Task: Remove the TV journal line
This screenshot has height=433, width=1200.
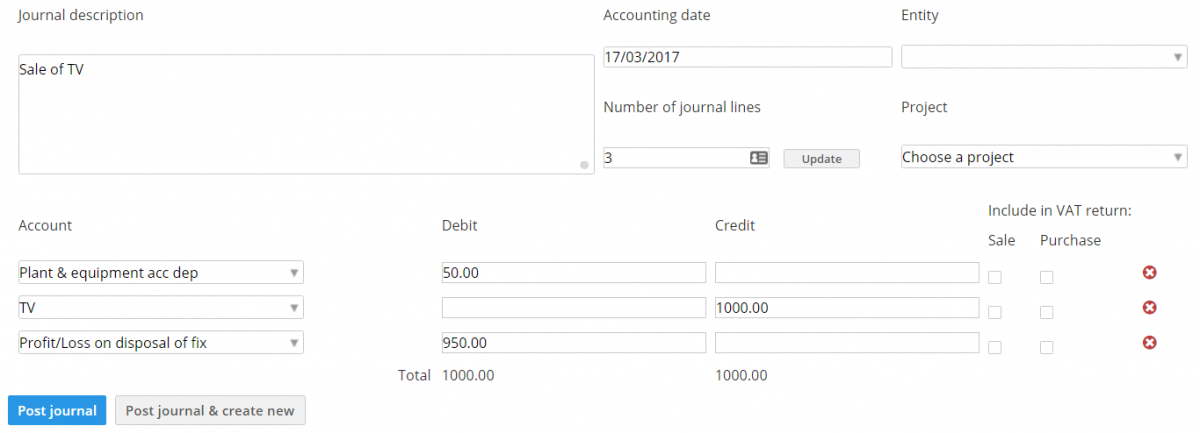Action: (x=1149, y=308)
